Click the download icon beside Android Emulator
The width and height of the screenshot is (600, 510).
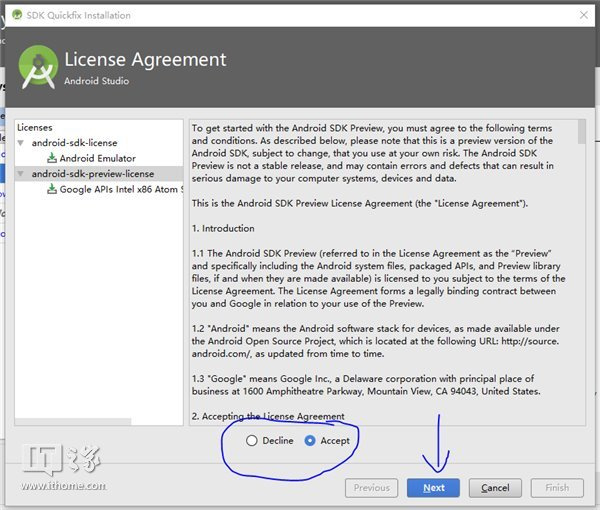51,158
